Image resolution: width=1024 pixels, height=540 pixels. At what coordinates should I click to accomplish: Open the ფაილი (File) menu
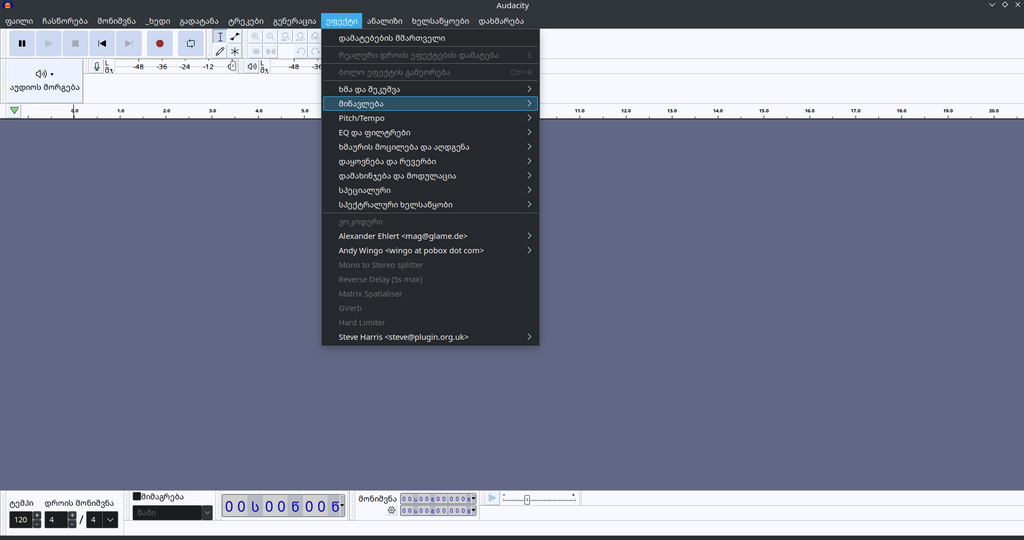coord(19,21)
